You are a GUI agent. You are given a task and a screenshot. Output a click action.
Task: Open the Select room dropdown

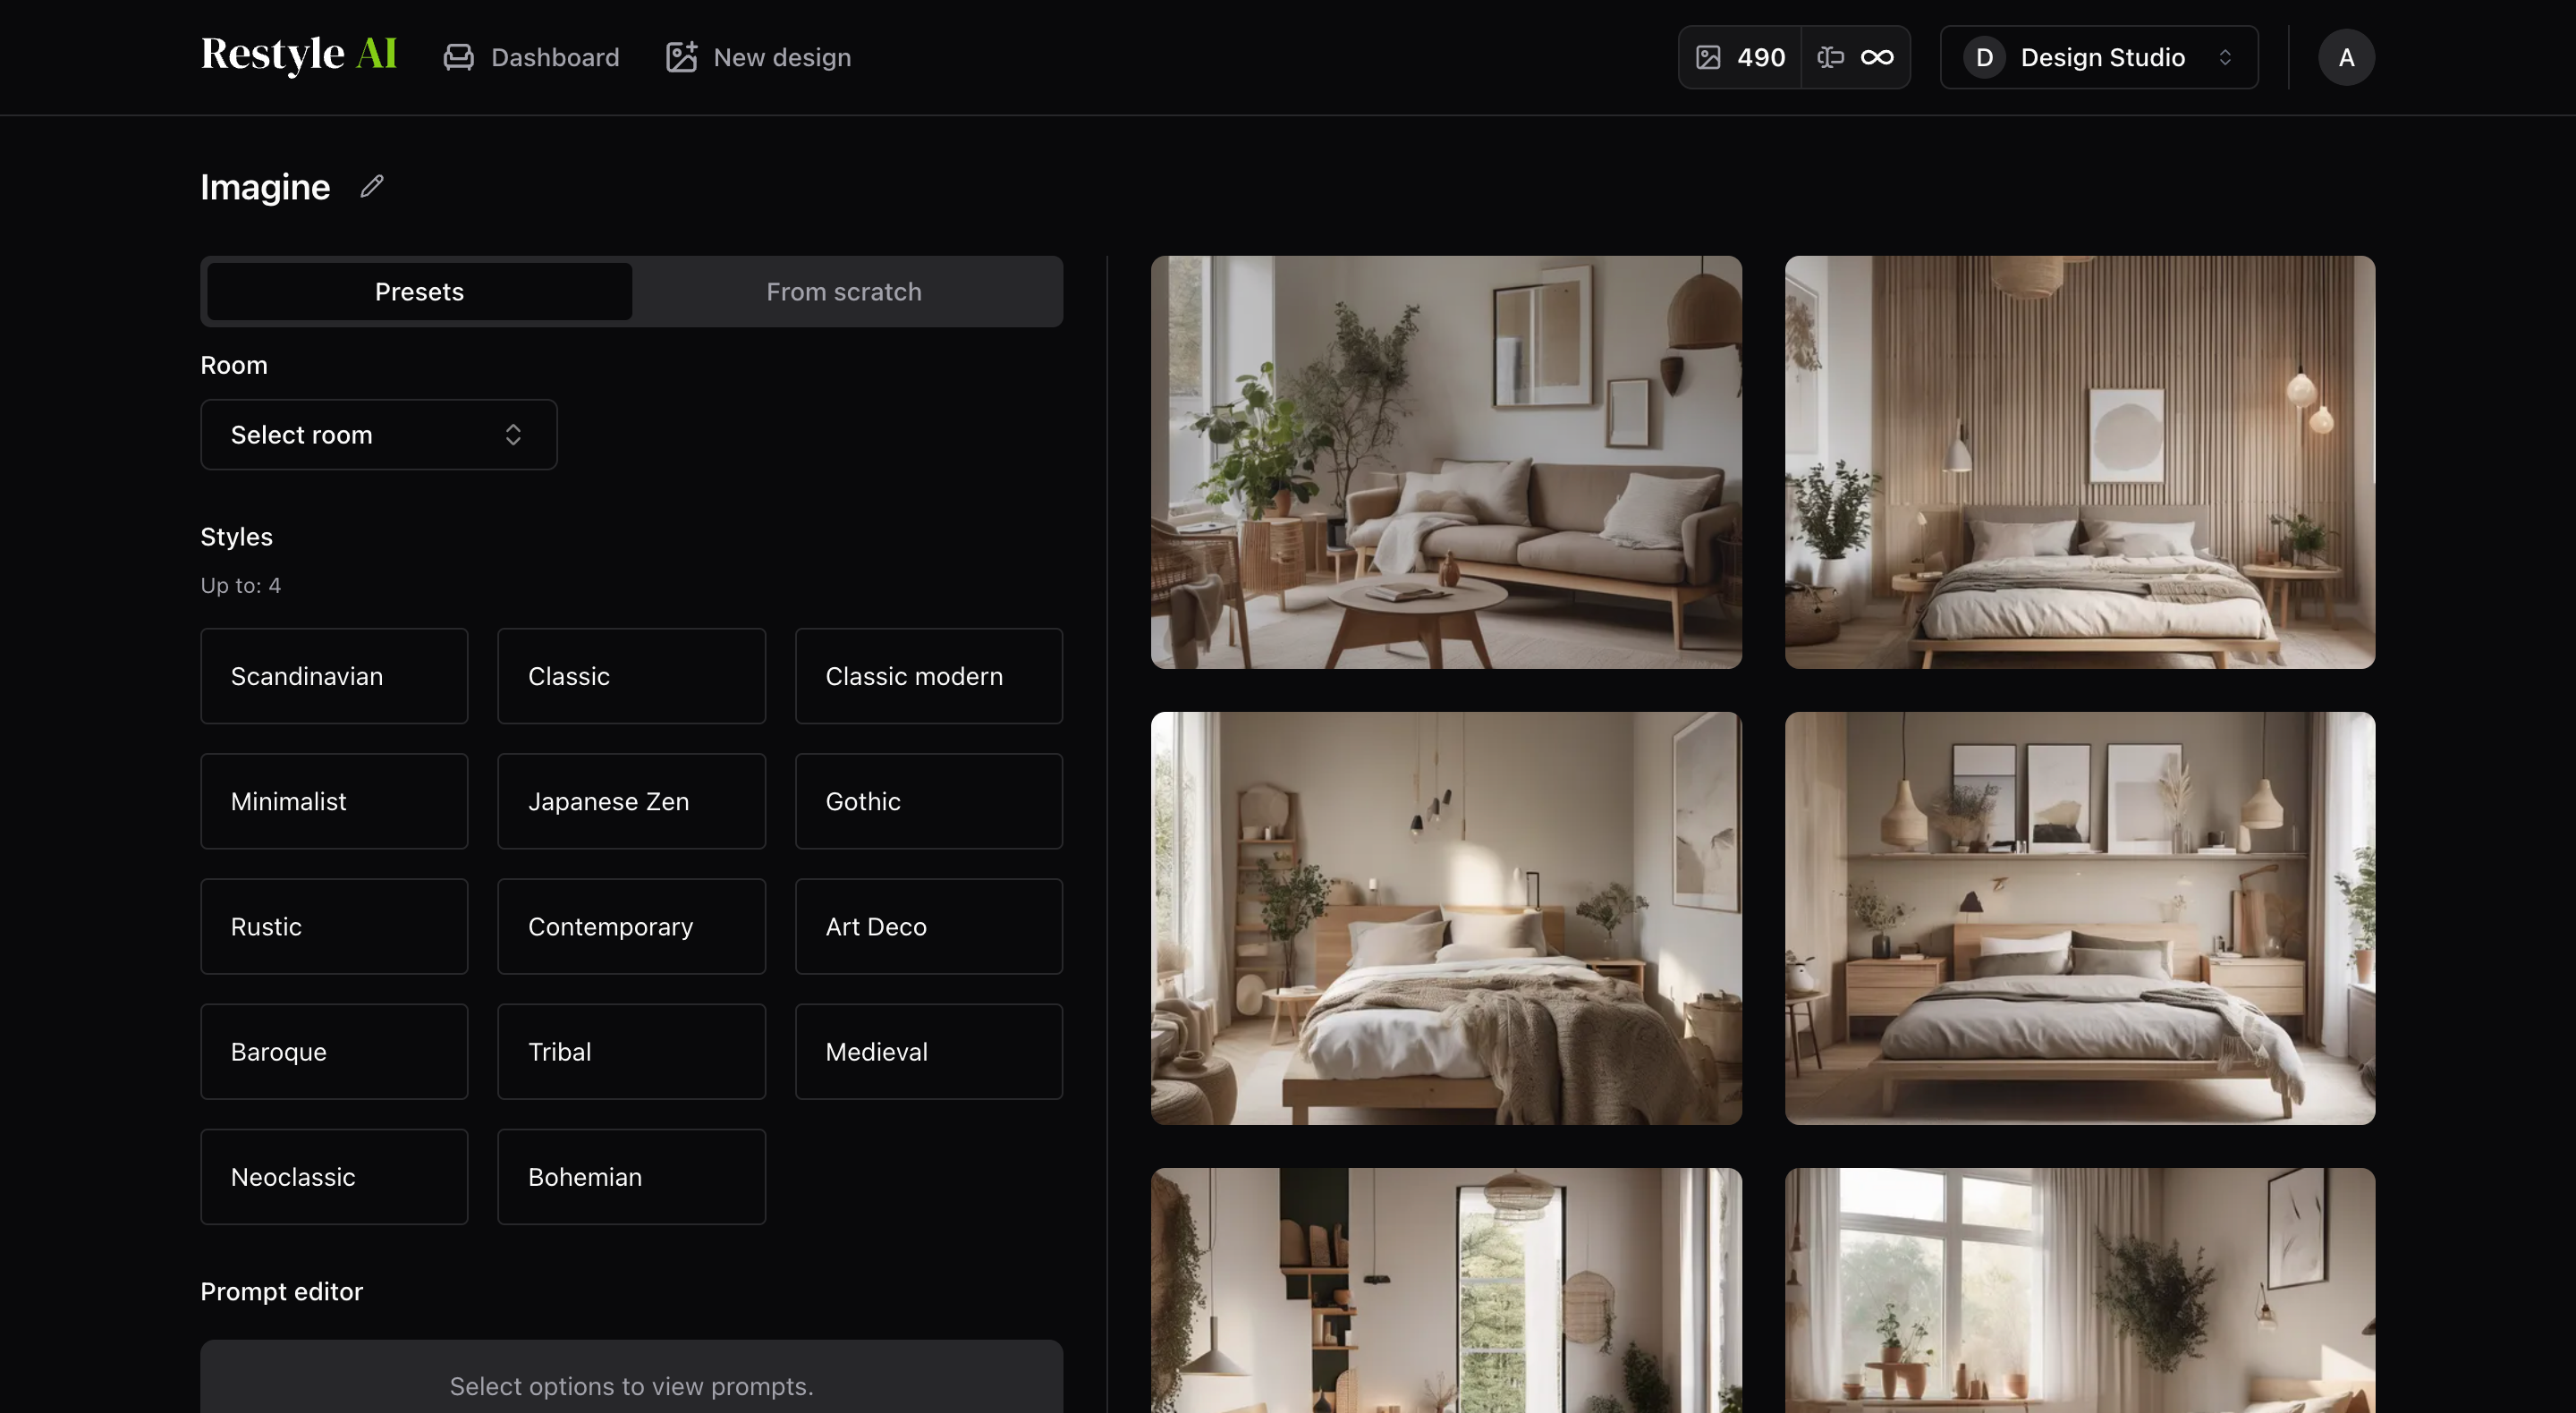378,435
